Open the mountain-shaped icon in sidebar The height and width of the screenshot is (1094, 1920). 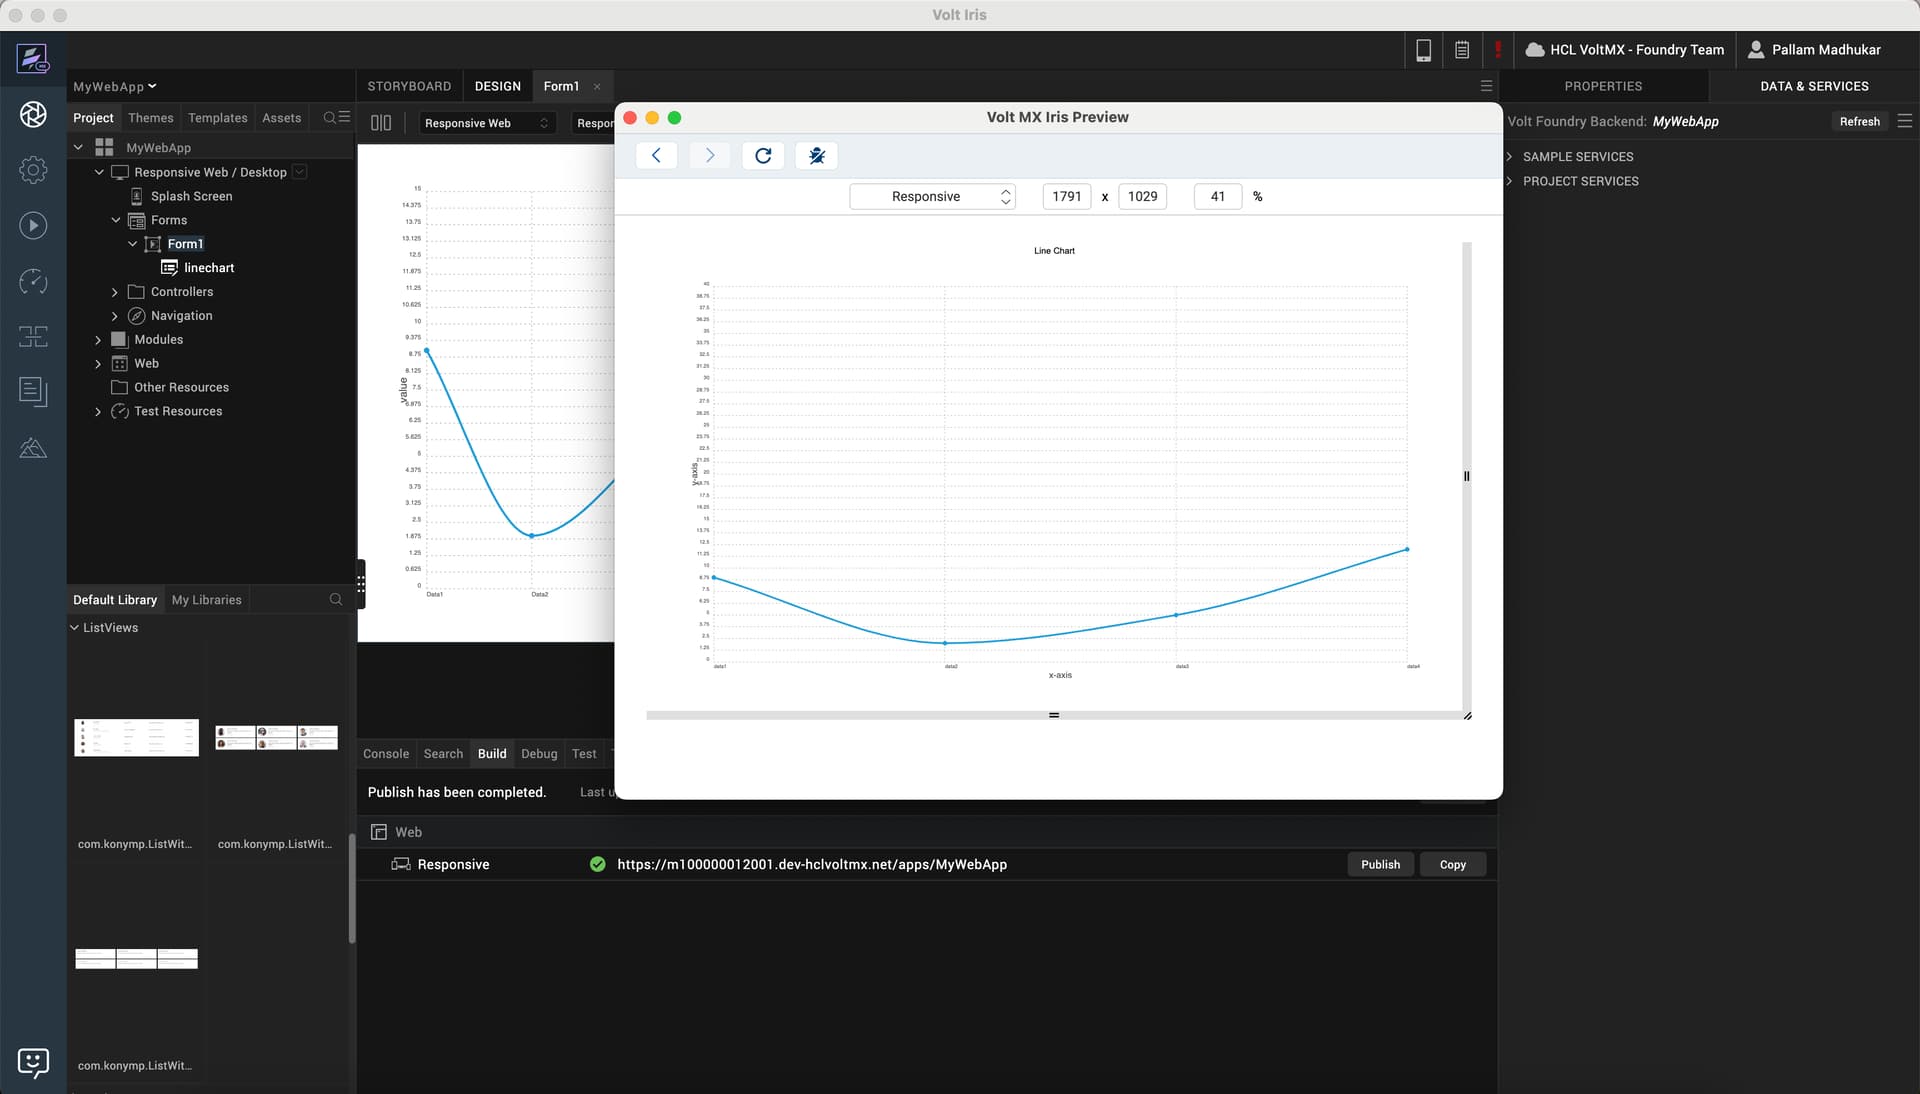tap(33, 447)
